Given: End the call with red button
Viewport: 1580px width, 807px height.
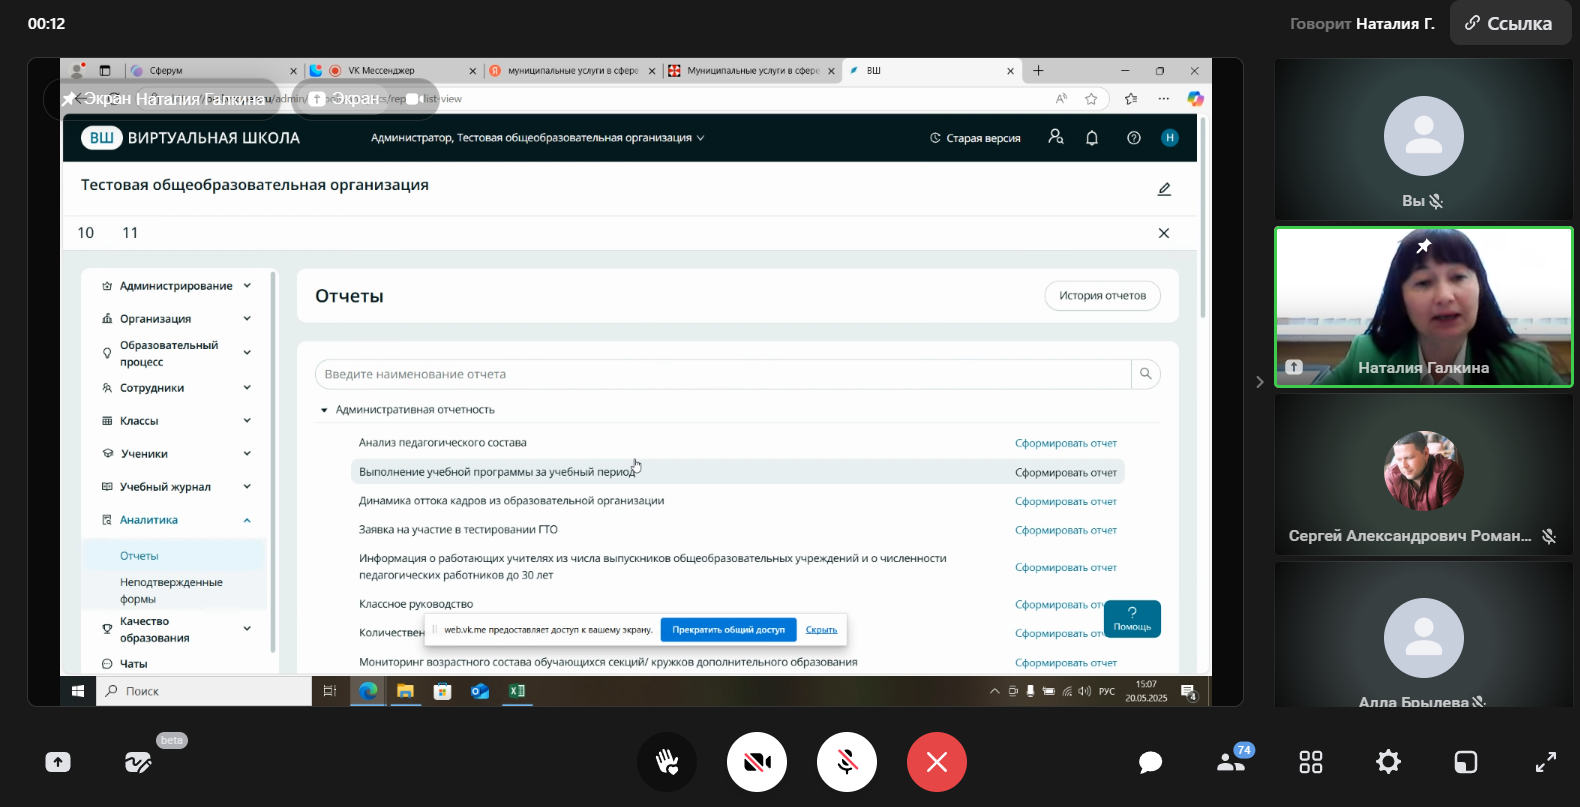Looking at the screenshot, I should [x=937, y=762].
